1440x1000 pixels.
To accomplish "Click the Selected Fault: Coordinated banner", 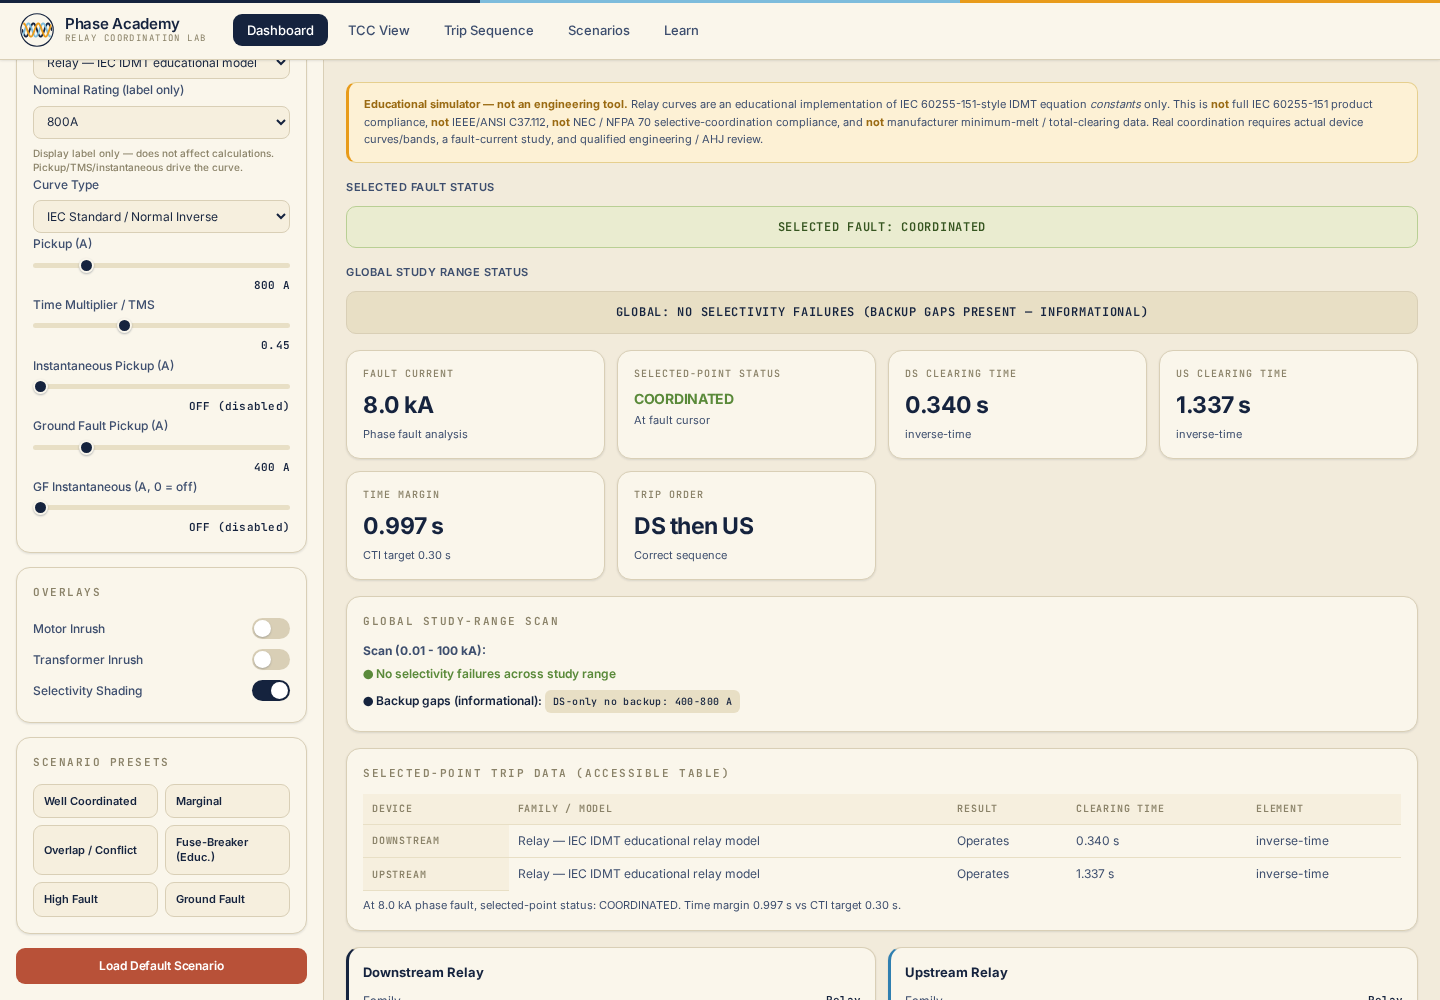I will point(882,227).
